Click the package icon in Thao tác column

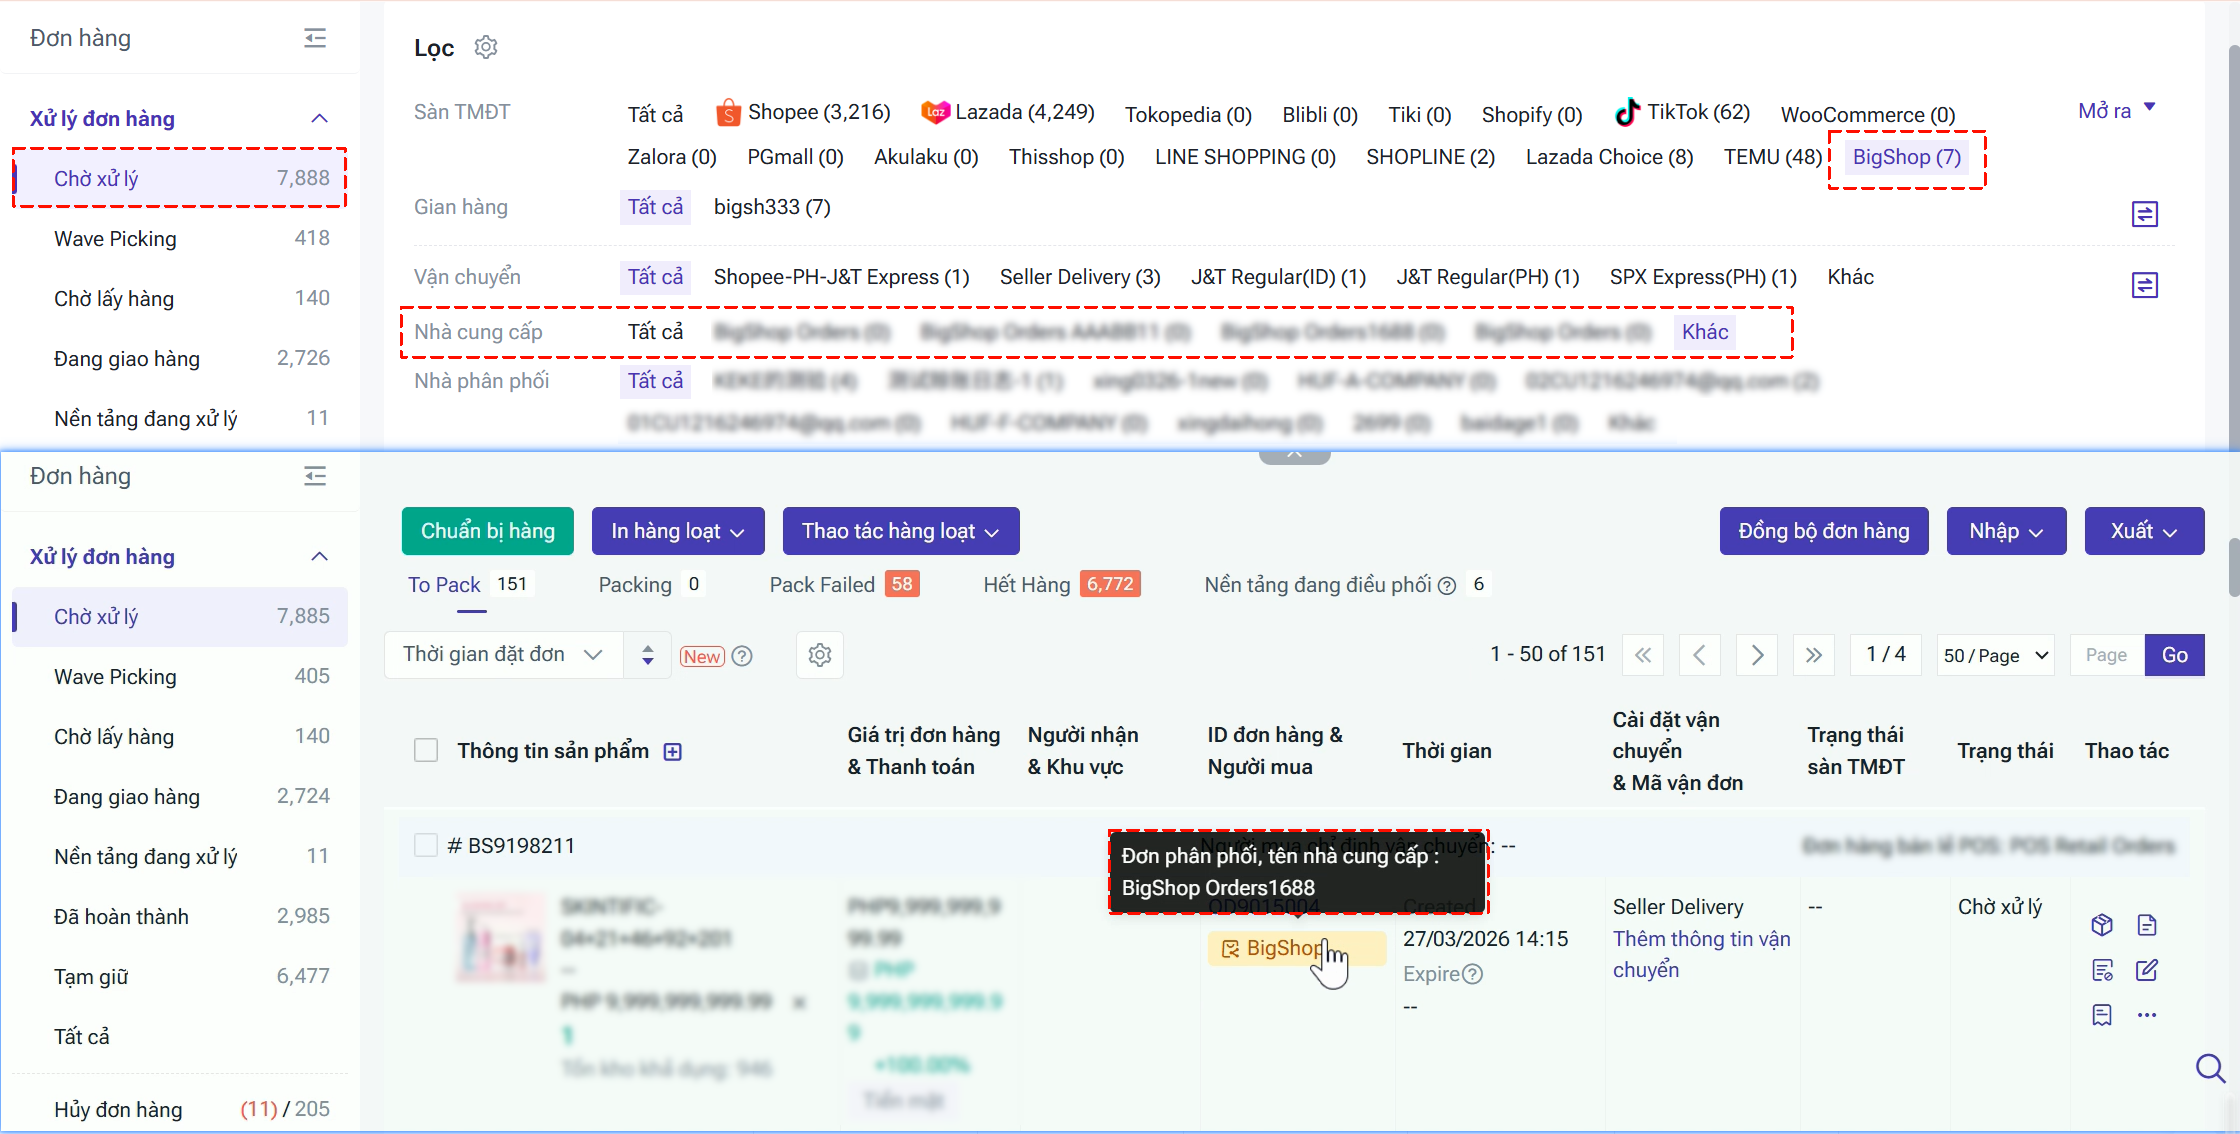coord(2102,925)
